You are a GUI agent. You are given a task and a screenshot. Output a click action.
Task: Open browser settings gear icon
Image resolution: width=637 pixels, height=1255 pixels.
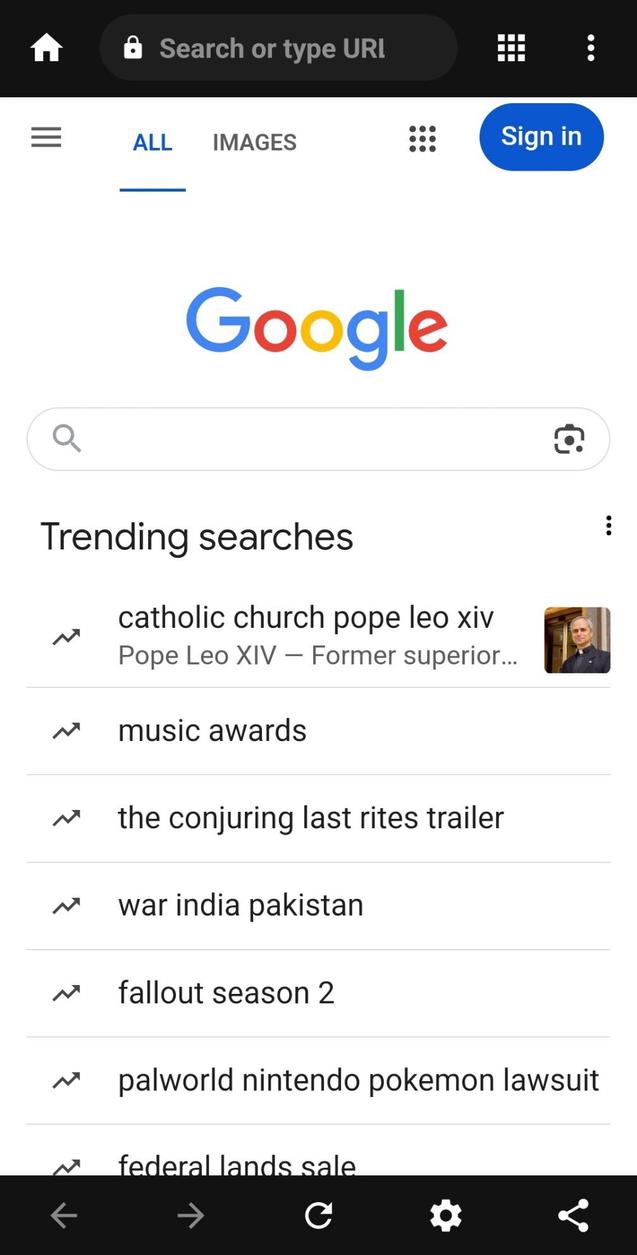point(445,1215)
